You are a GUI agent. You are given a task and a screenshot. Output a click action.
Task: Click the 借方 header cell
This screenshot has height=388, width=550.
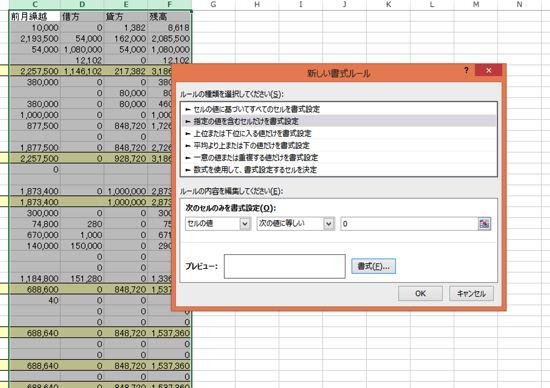pyautogui.click(x=82, y=16)
